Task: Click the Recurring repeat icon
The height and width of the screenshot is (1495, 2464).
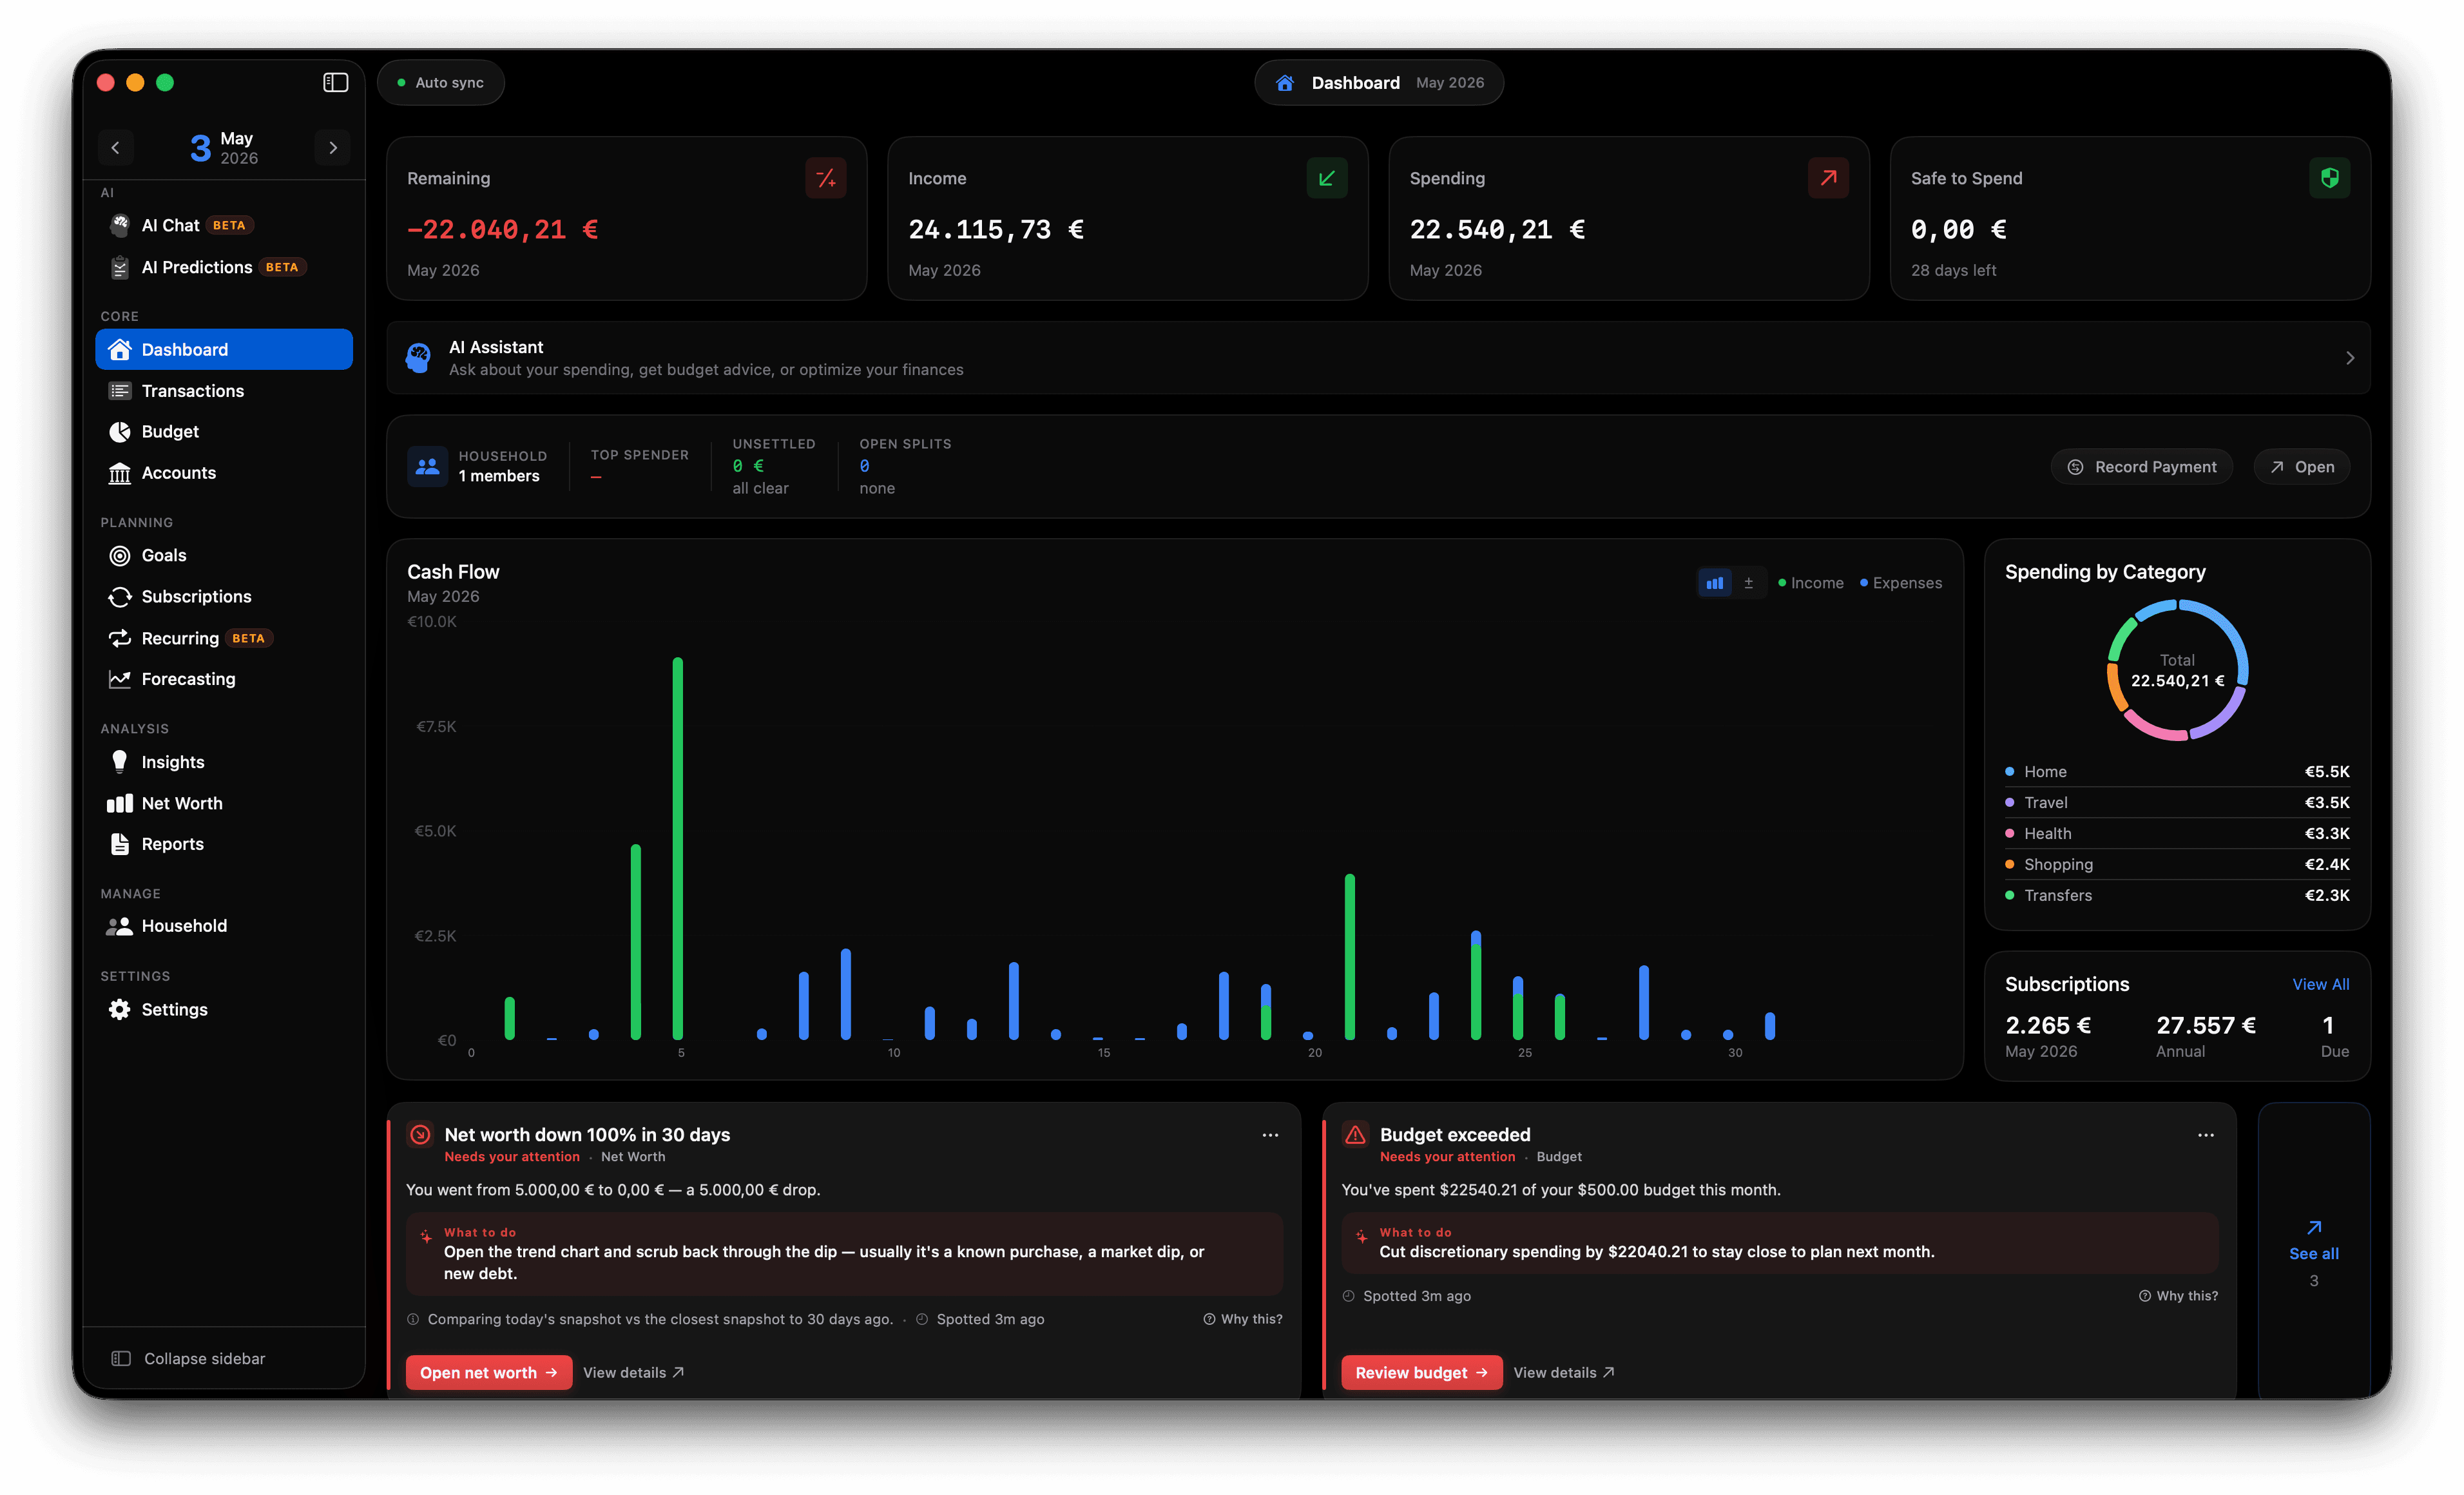Action: pyautogui.click(x=120, y=638)
